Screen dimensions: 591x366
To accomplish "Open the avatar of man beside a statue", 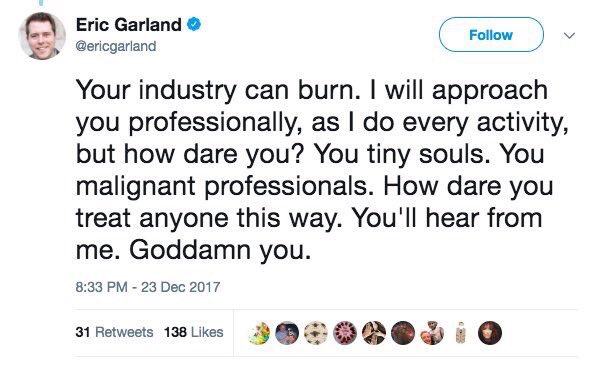I will pos(432,333).
